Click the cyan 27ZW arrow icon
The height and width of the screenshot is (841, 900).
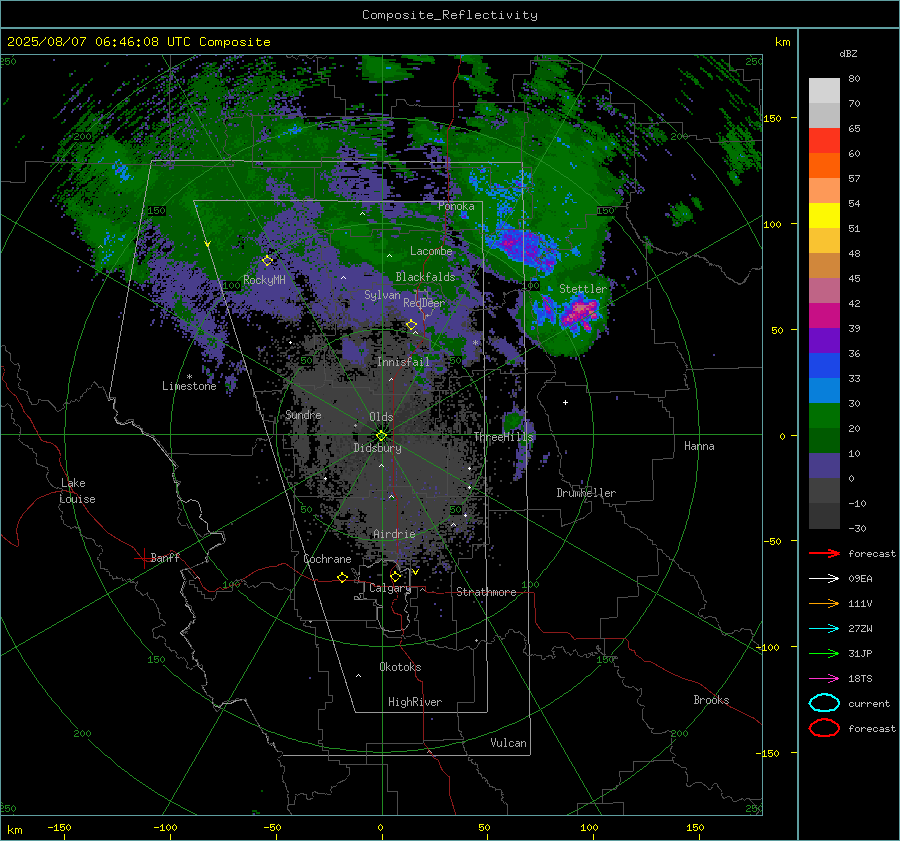click(x=824, y=629)
